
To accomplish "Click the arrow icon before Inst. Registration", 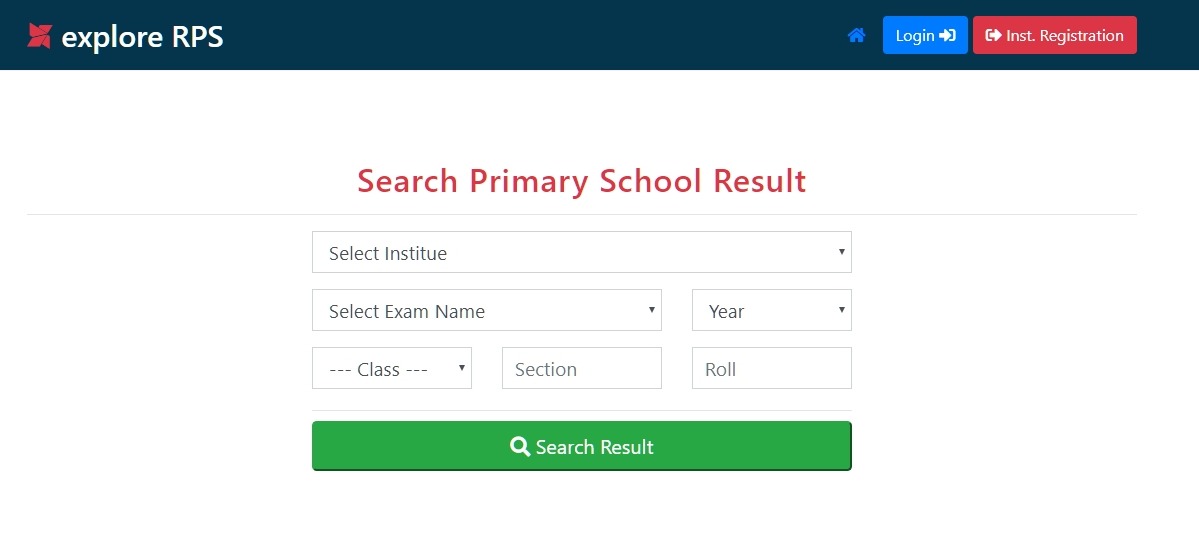I will pyautogui.click(x=993, y=36).
